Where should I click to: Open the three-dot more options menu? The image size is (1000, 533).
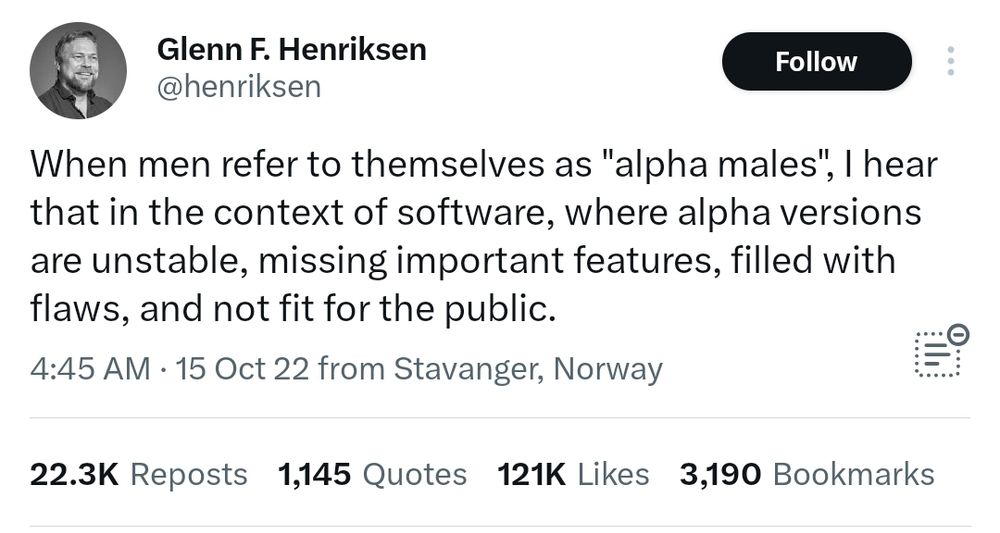[x=950, y=62]
